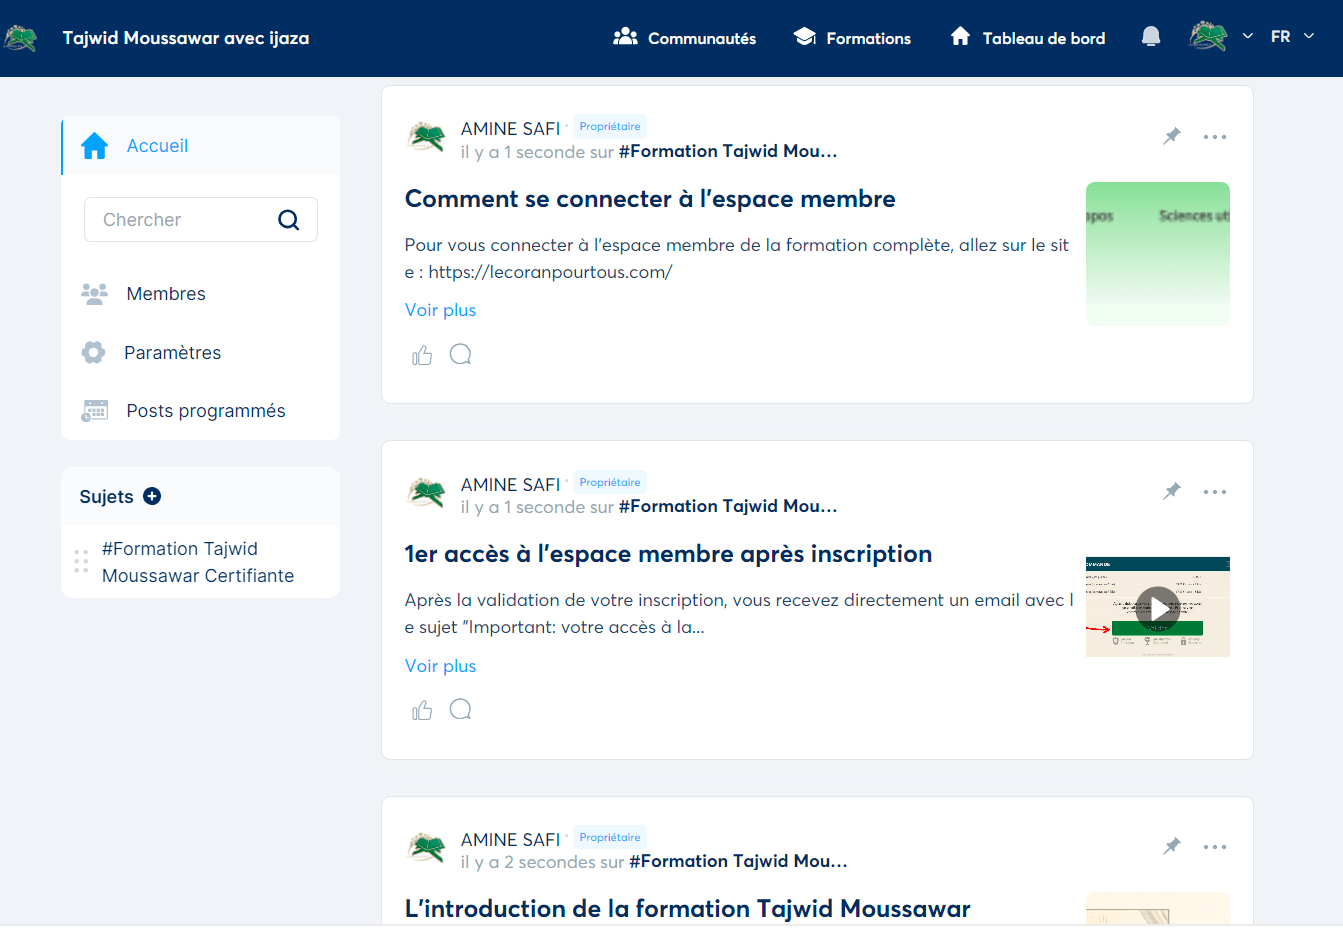The image size is (1343, 928).
Task: Open Posts programmés in sidebar
Action: click(205, 411)
